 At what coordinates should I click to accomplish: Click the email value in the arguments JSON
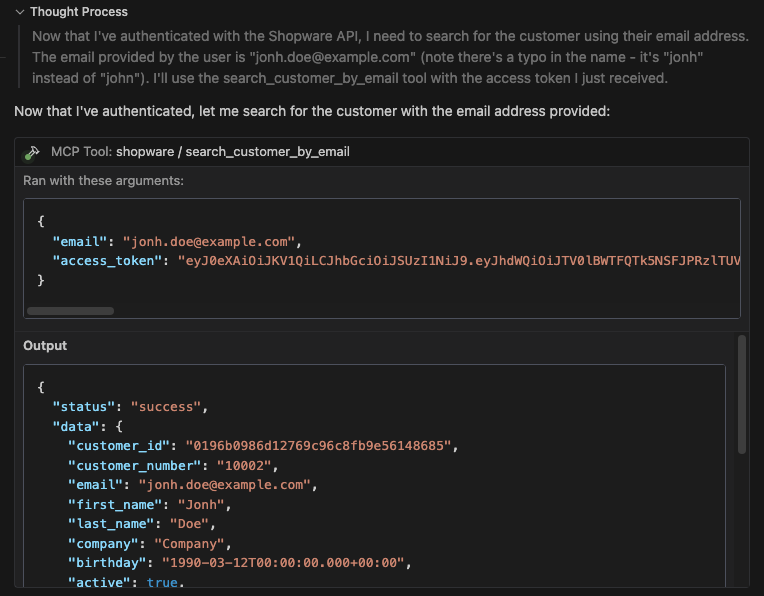(209, 242)
